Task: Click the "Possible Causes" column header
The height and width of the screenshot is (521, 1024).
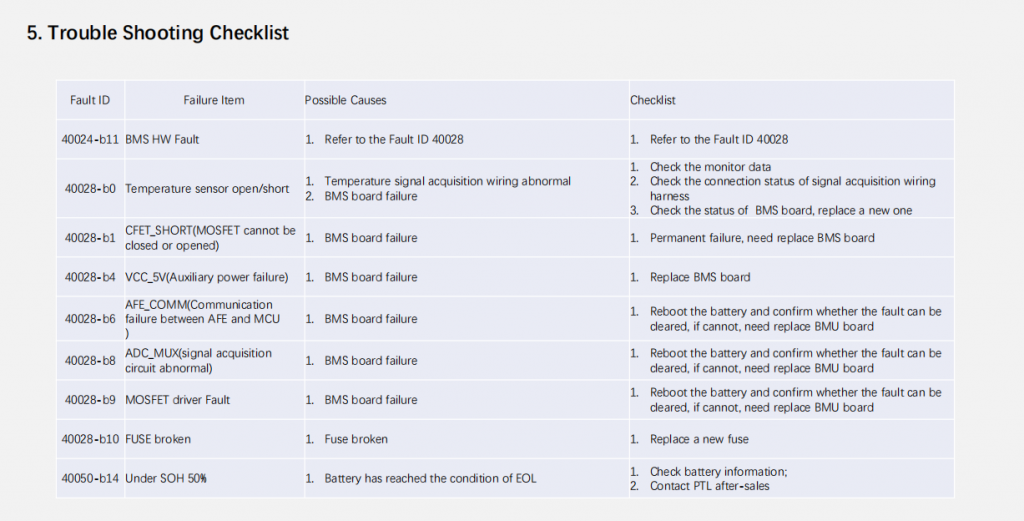Action: pos(345,100)
